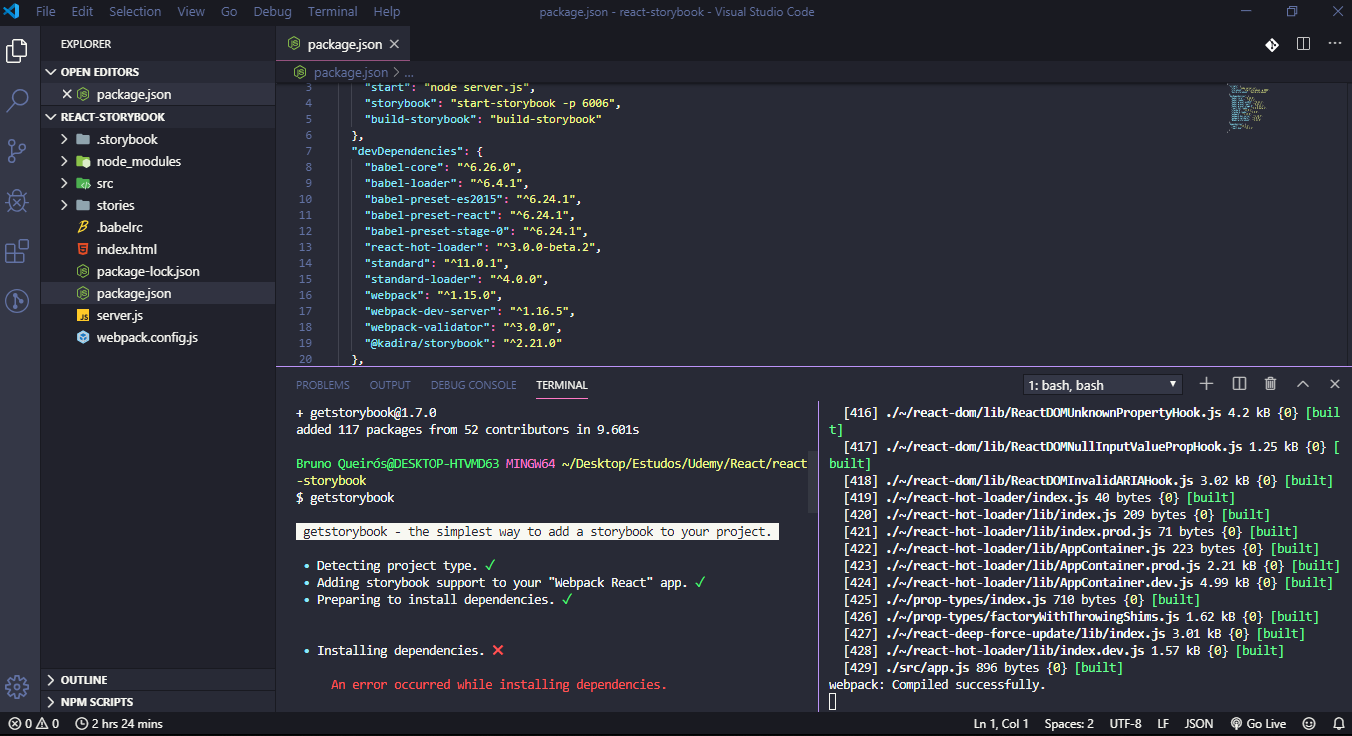This screenshot has width=1352, height=736.
Task: Open the Terminal menu
Action: 332,11
